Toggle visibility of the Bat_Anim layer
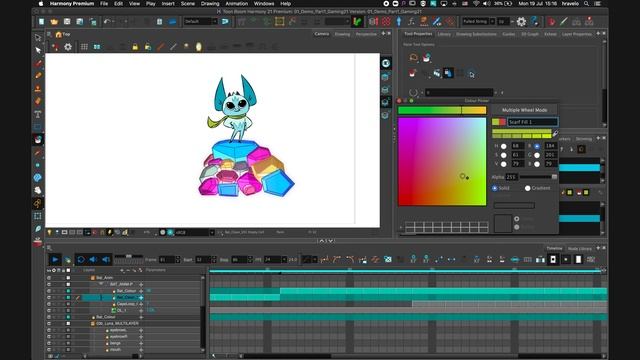 pos(49,278)
